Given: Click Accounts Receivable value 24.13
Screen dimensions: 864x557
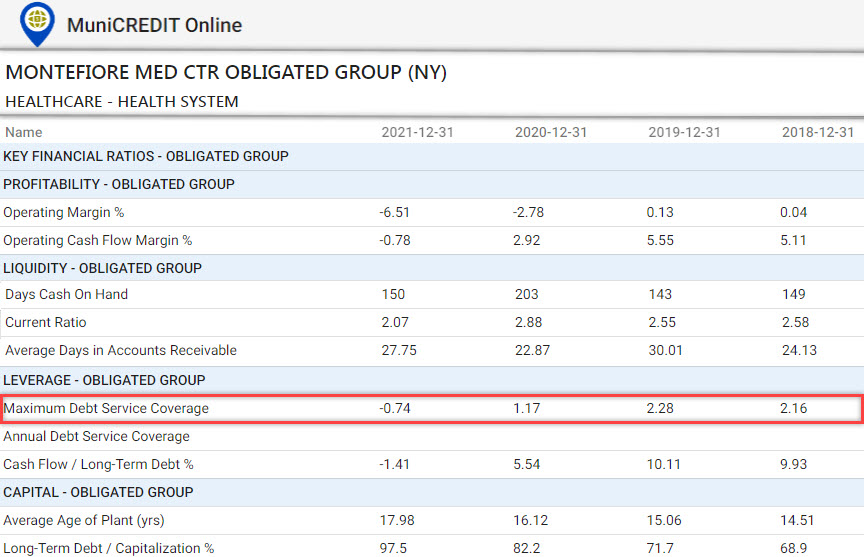Looking at the screenshot, I should (x=799, y=351).
